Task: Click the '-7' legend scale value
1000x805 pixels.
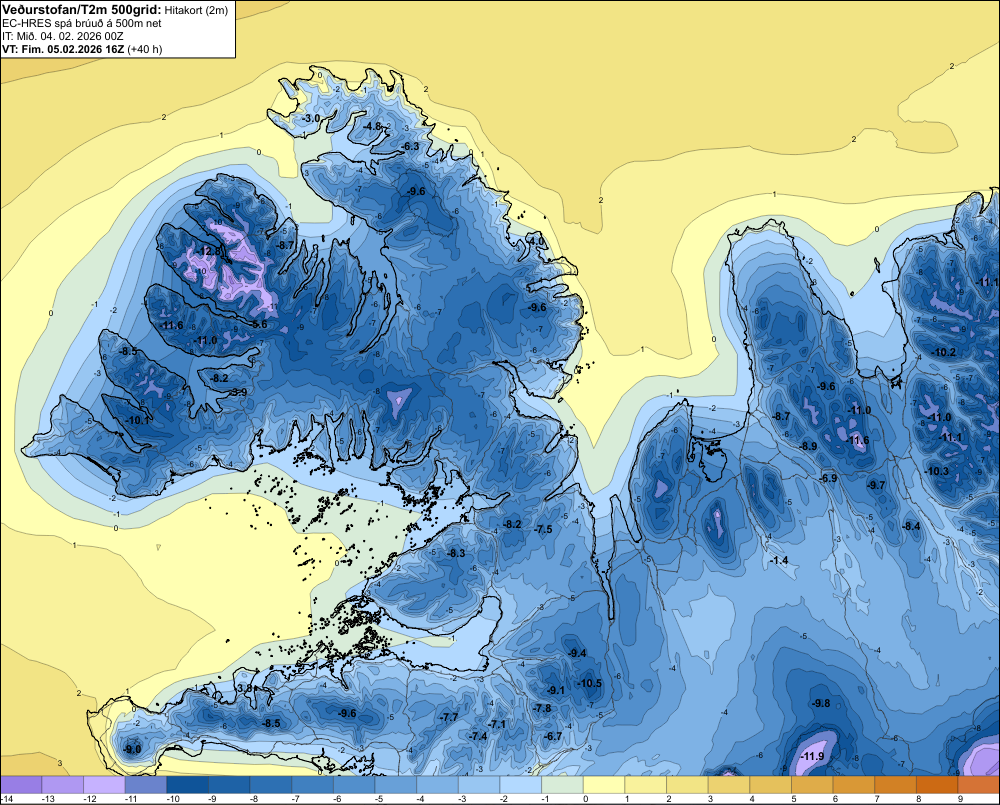Action: tap(297, 799)
